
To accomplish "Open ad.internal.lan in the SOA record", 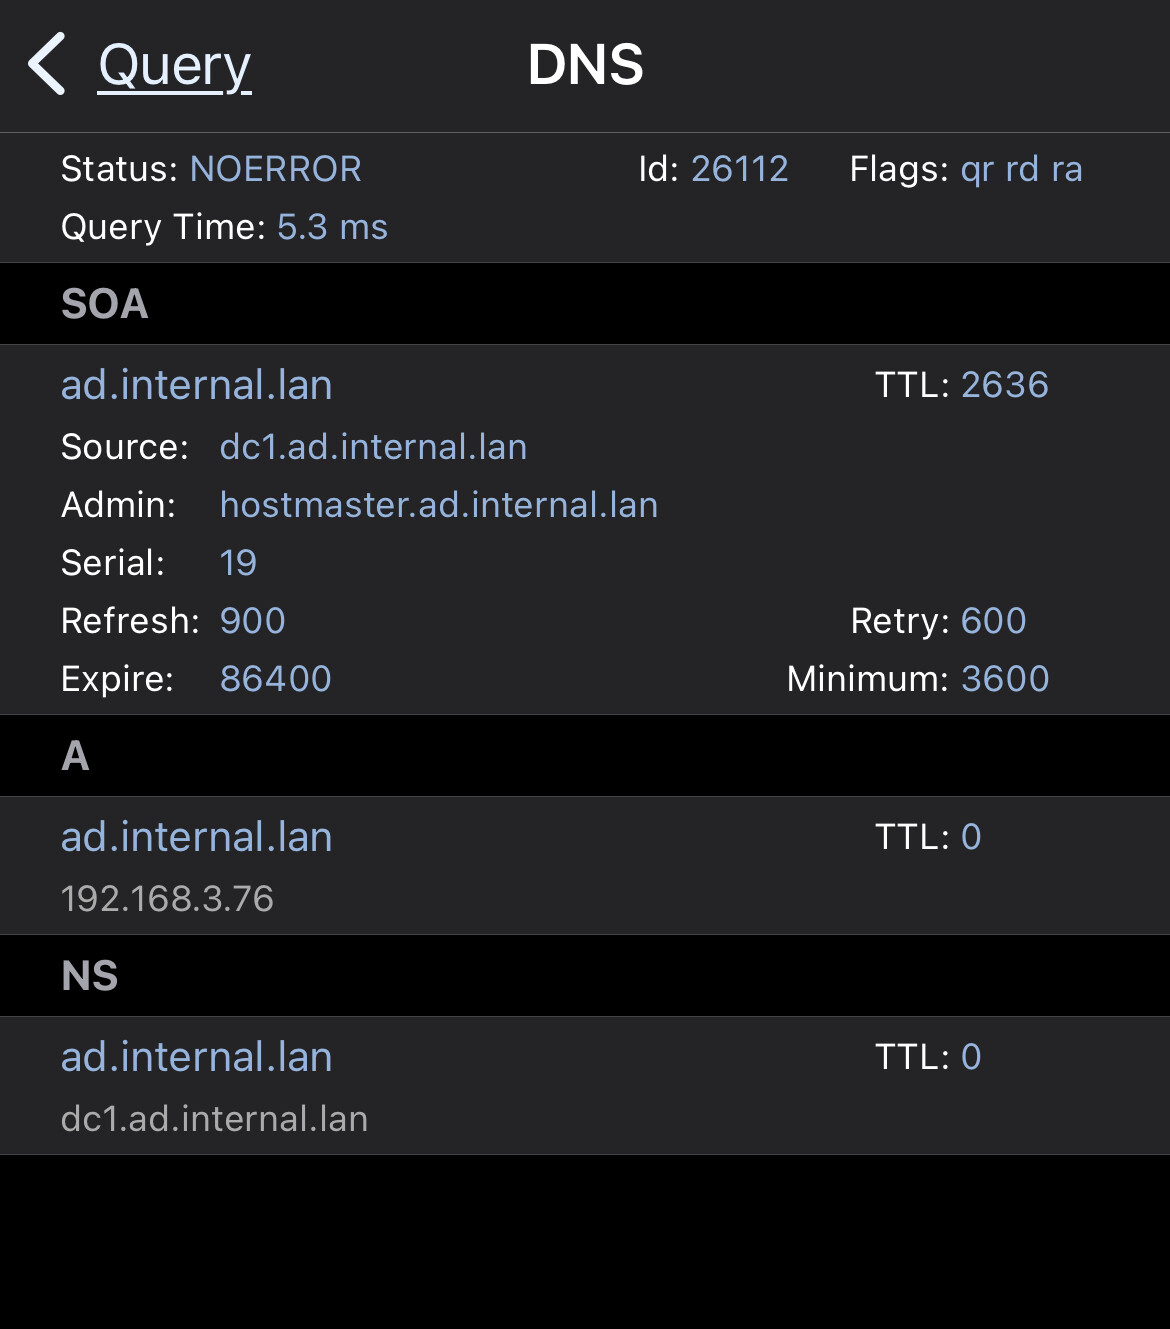I will (196, 385).
